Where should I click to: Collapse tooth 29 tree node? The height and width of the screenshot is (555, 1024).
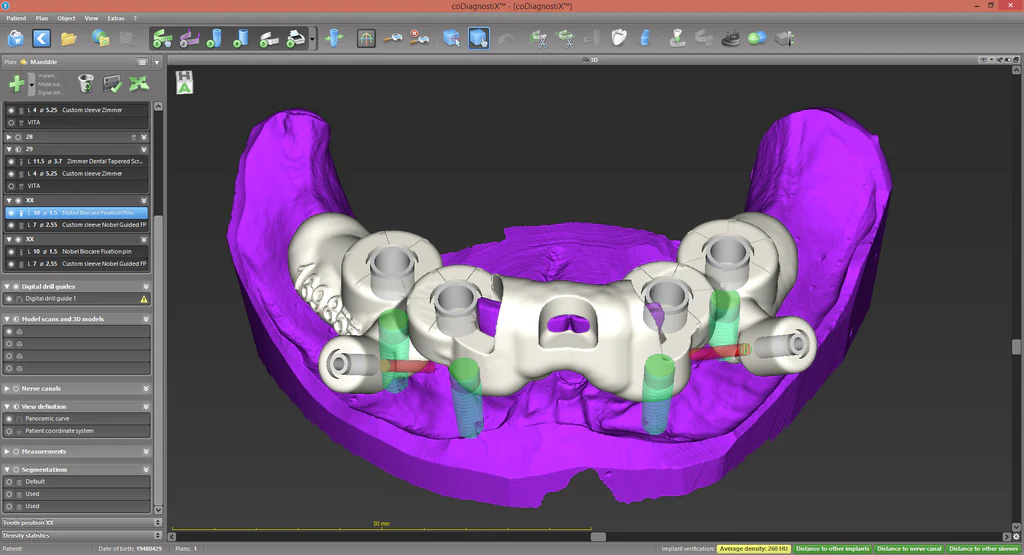tap(8, 150)
